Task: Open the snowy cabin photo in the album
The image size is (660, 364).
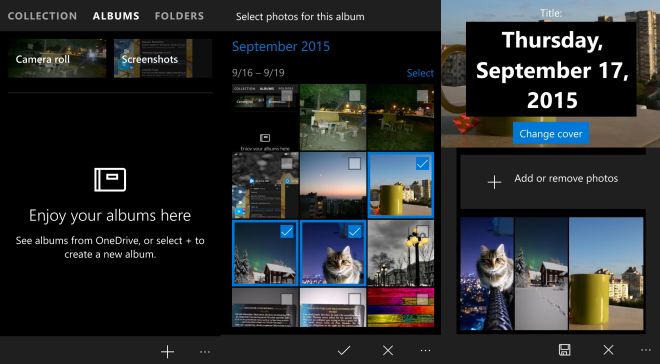Action: click(x=541, y=274)
